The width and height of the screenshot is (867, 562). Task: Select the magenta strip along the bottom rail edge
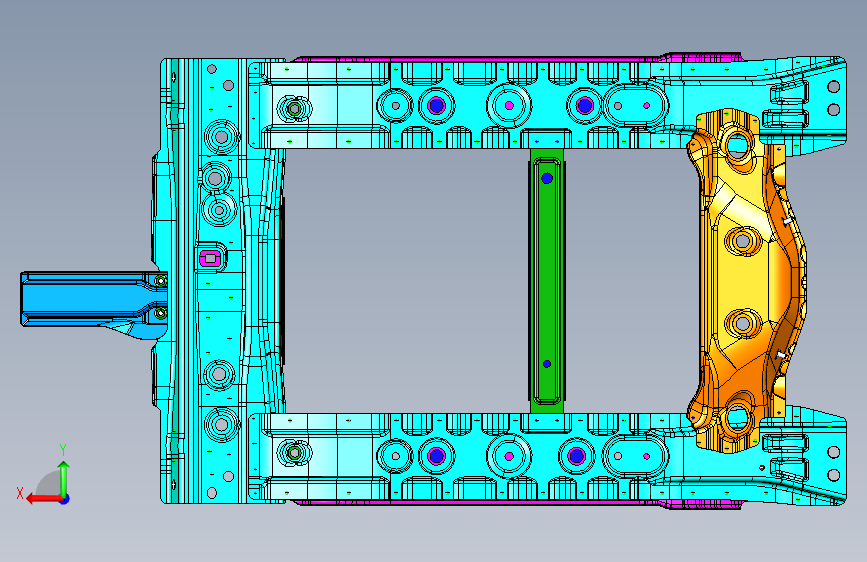(517, 503)
